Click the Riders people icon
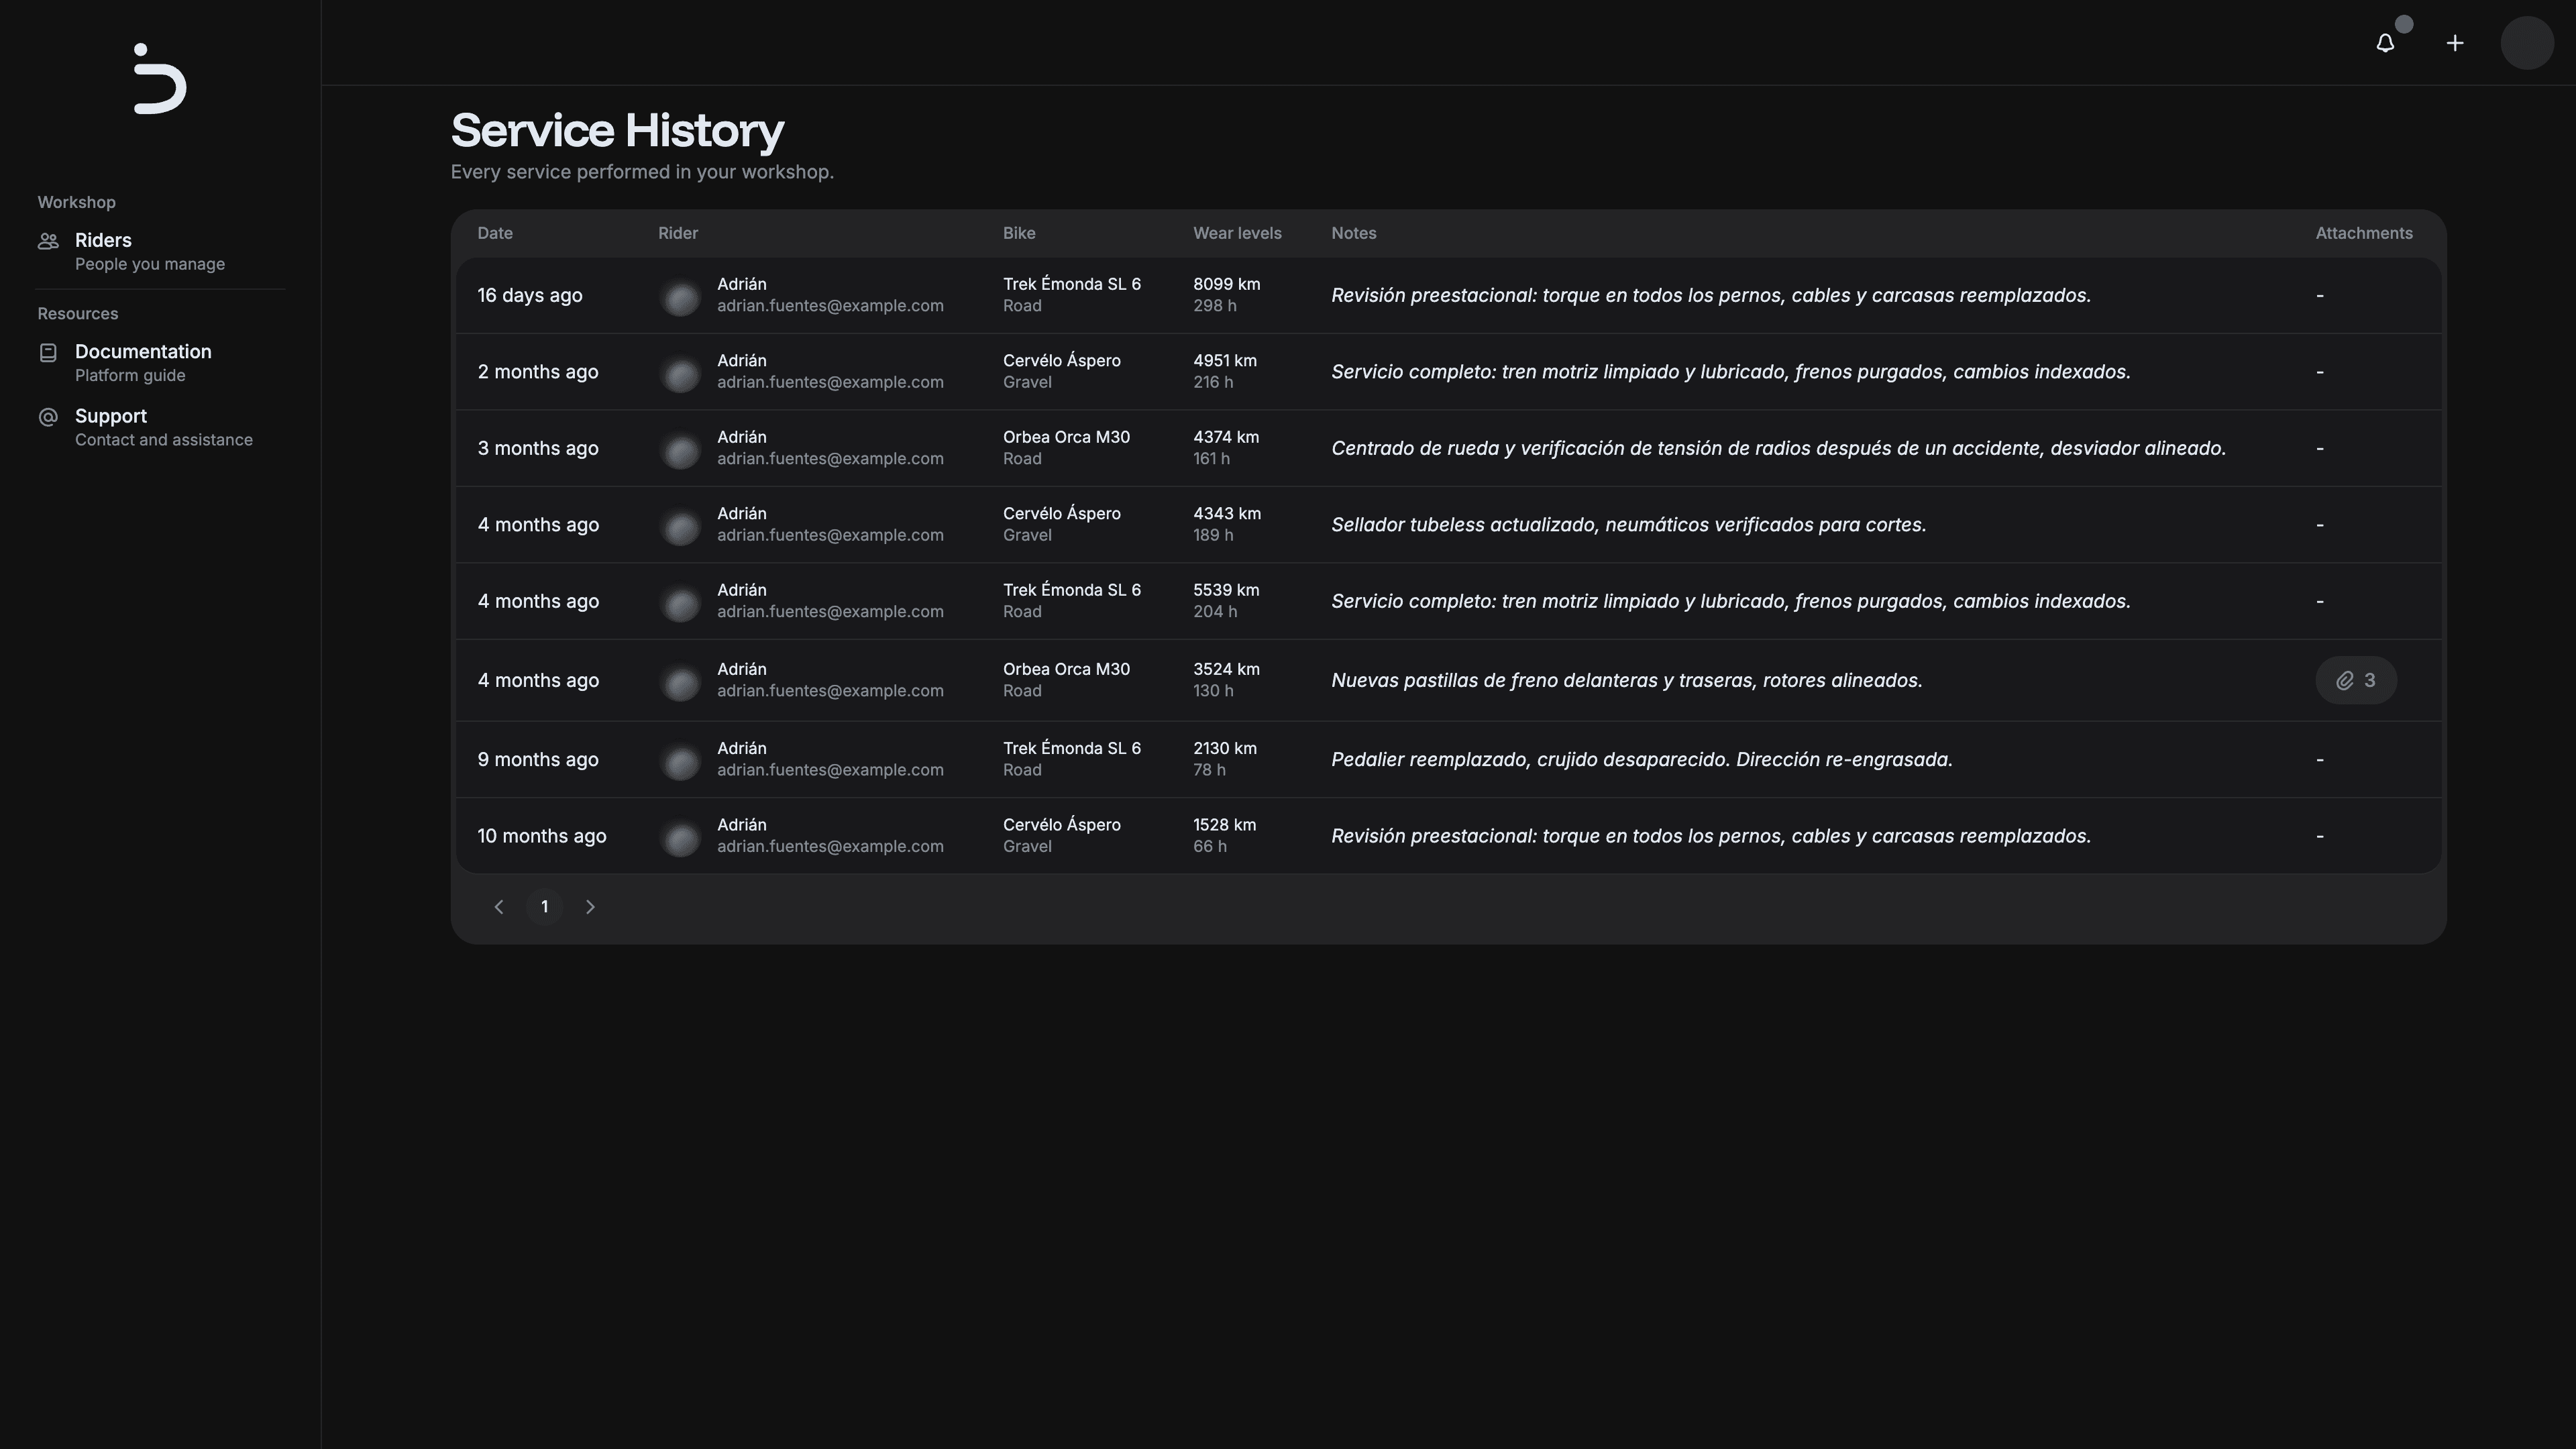Screen dimensions: 2576x1449 click(48, 241)
